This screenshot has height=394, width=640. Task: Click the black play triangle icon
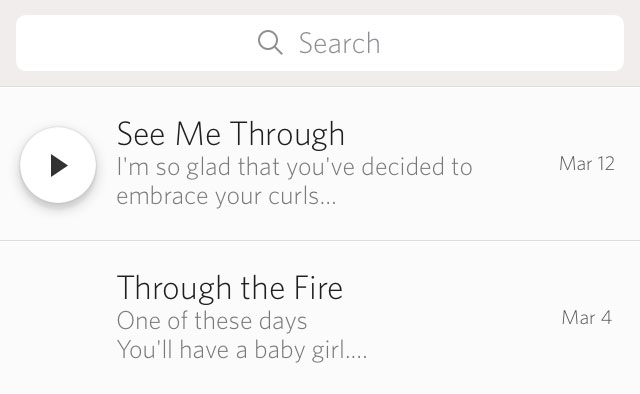tap(59, 165)
